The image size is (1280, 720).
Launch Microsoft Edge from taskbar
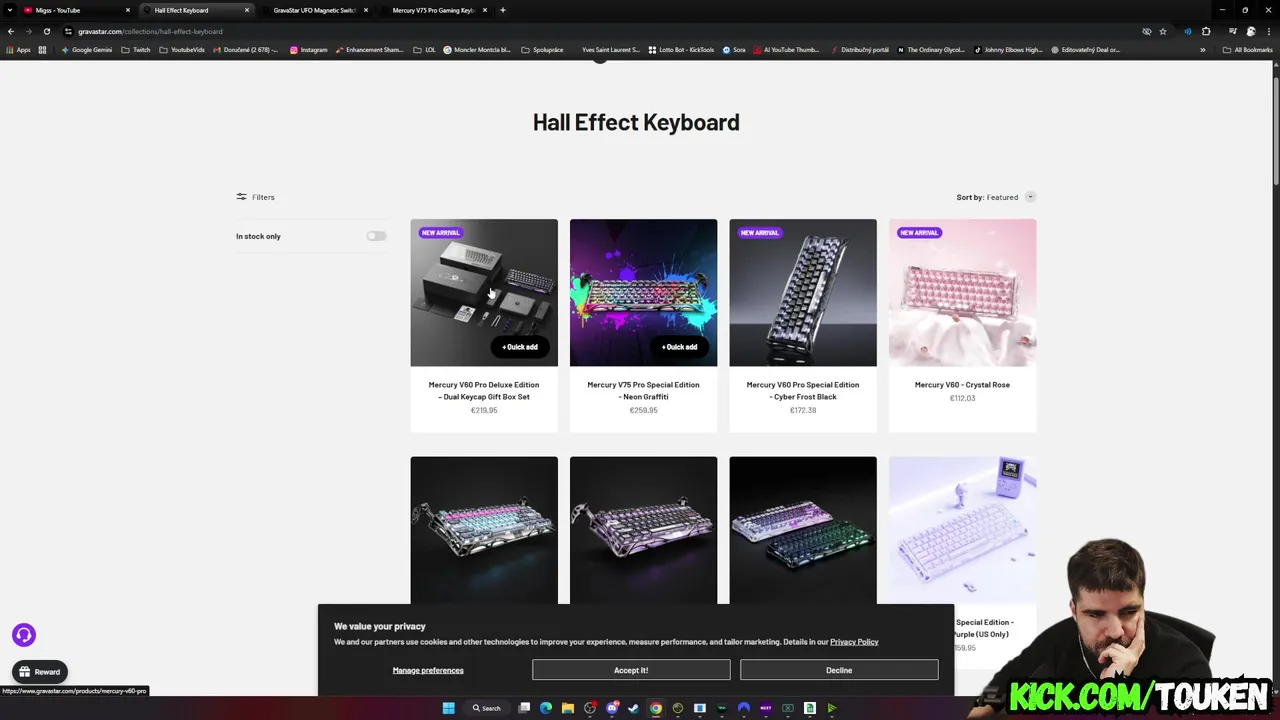coord(546,708)
